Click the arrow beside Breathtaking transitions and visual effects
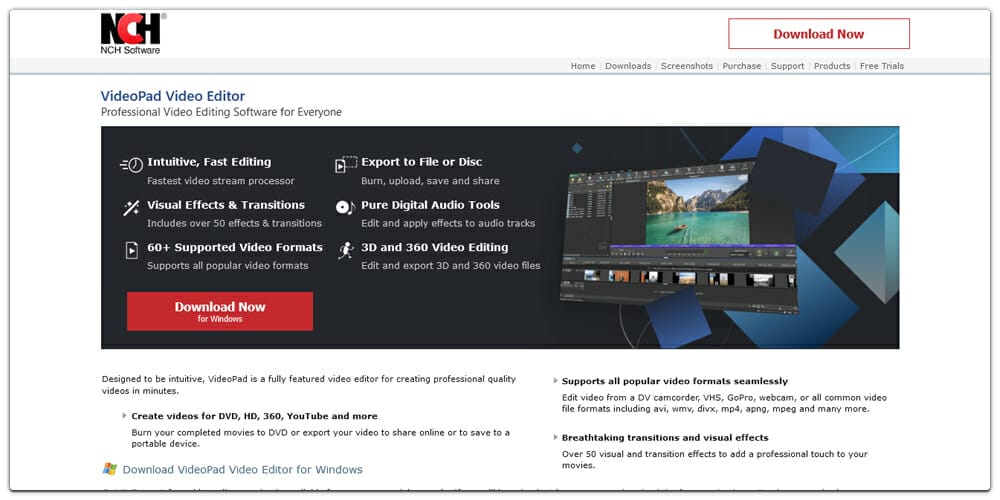The width and height of the screenshot is (1000, 500). pyautogui.click(x=555, y=438)
